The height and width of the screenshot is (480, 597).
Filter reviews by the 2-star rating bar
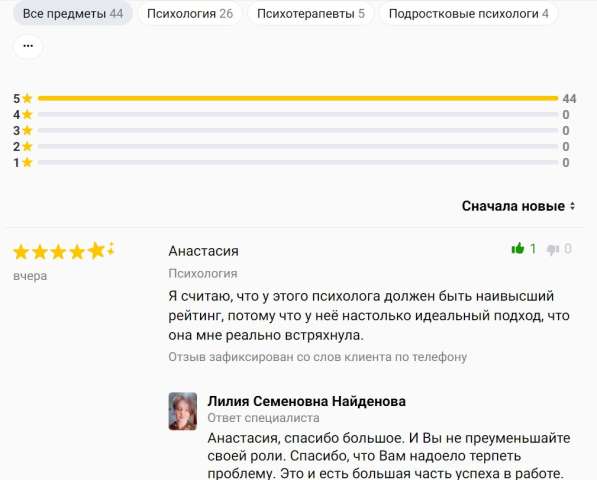298,147
